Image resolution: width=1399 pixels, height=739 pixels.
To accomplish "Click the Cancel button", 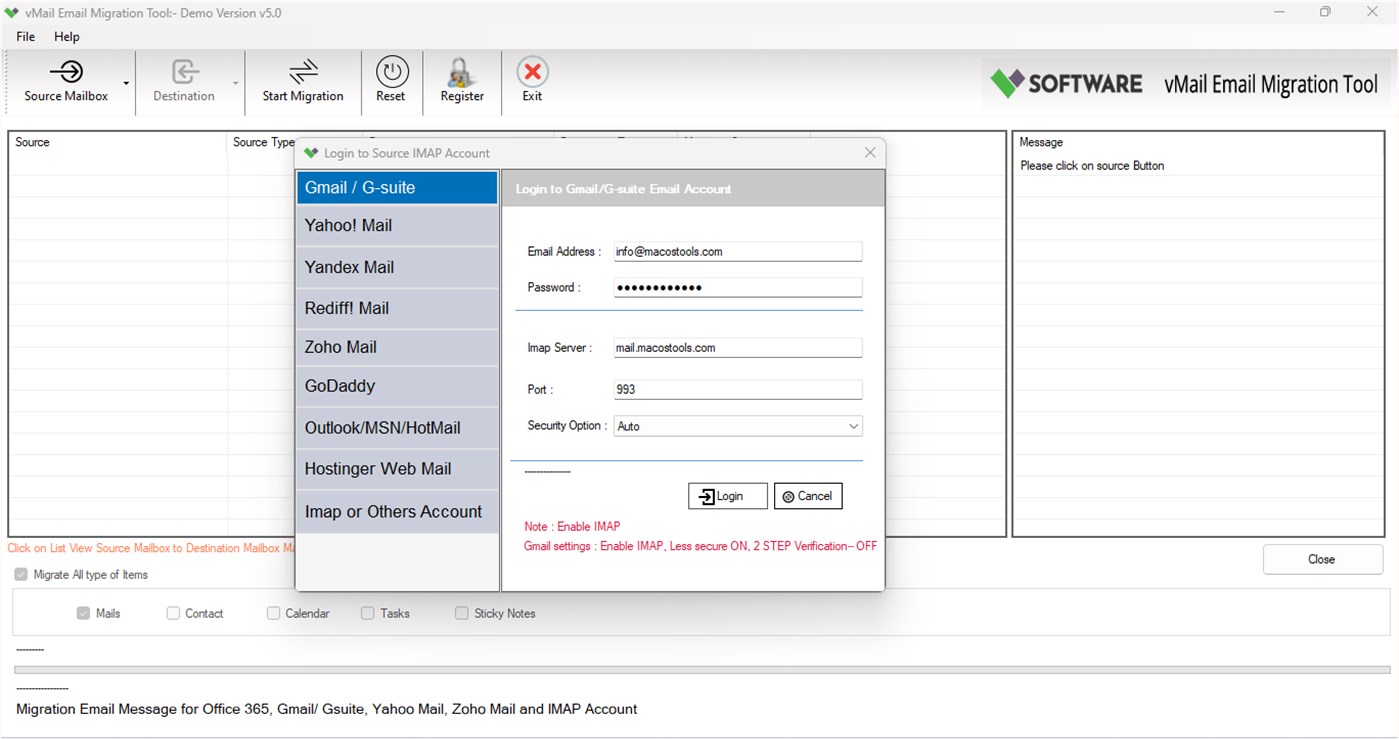I will coord(808,495).
